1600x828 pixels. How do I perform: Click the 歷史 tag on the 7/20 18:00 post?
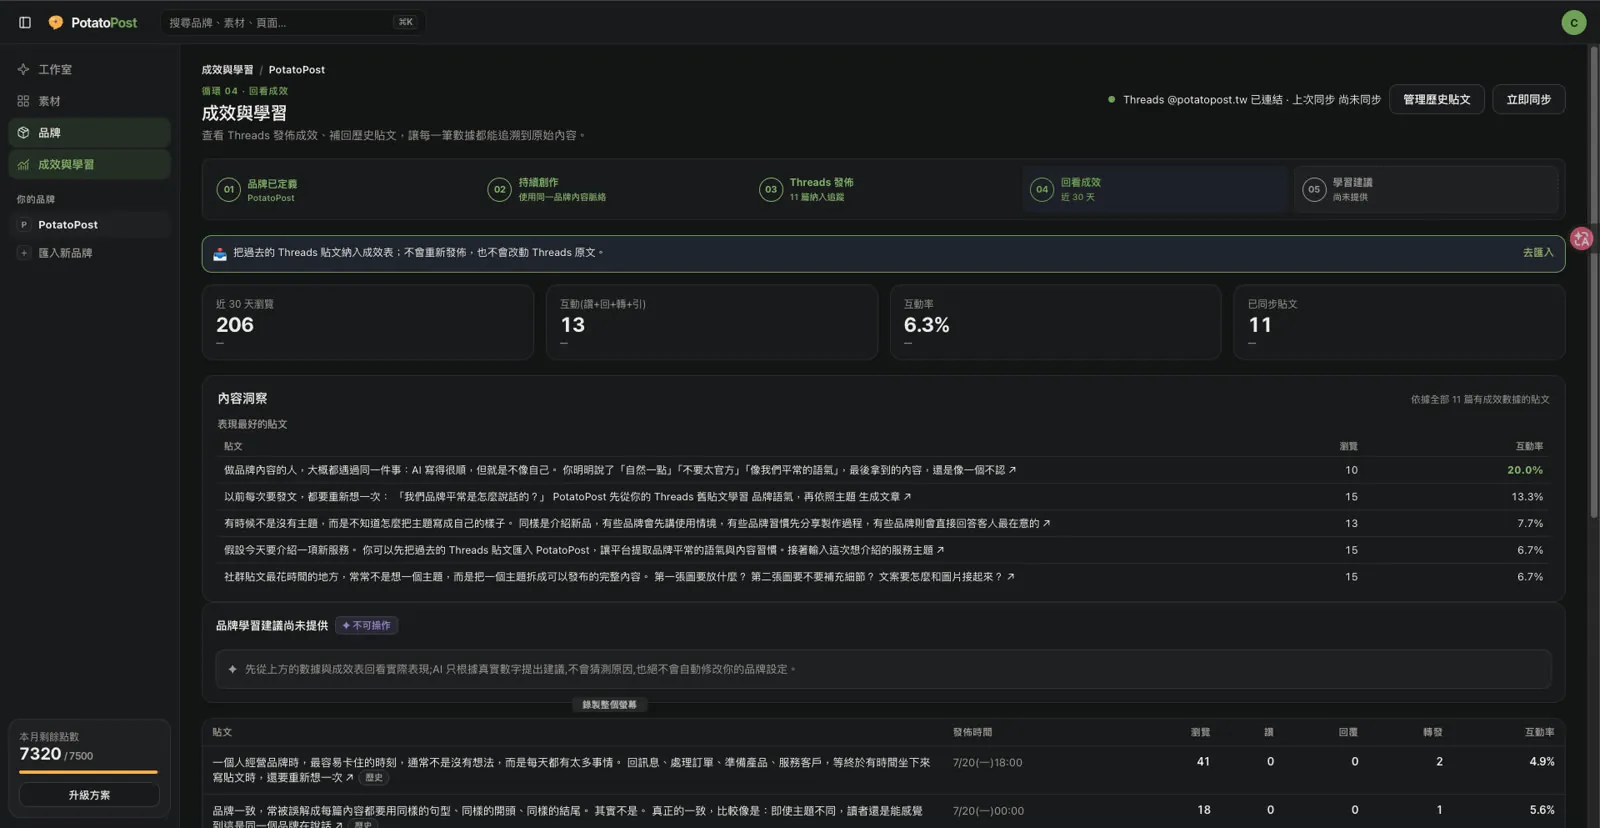(x=374, y=777)
